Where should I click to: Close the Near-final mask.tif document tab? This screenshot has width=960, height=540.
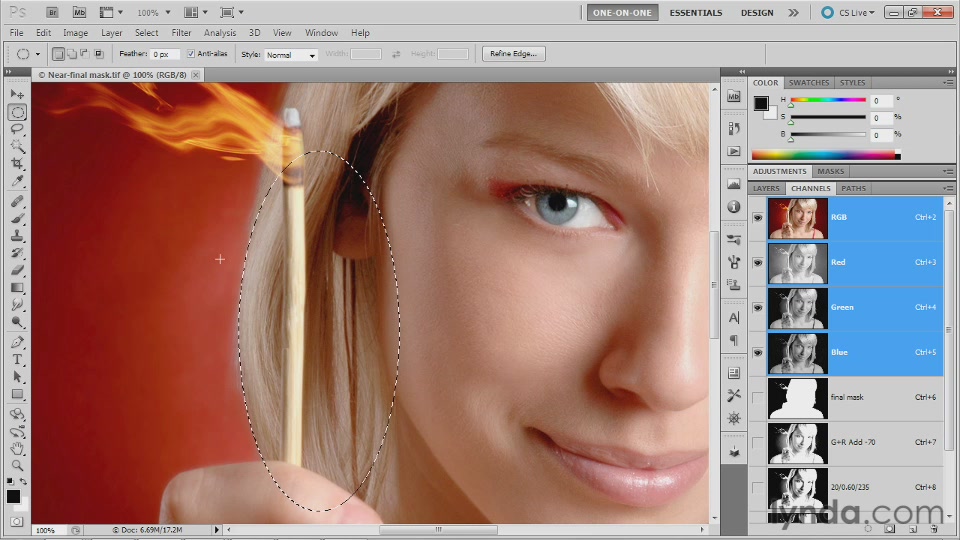click(x=195, y=75)
